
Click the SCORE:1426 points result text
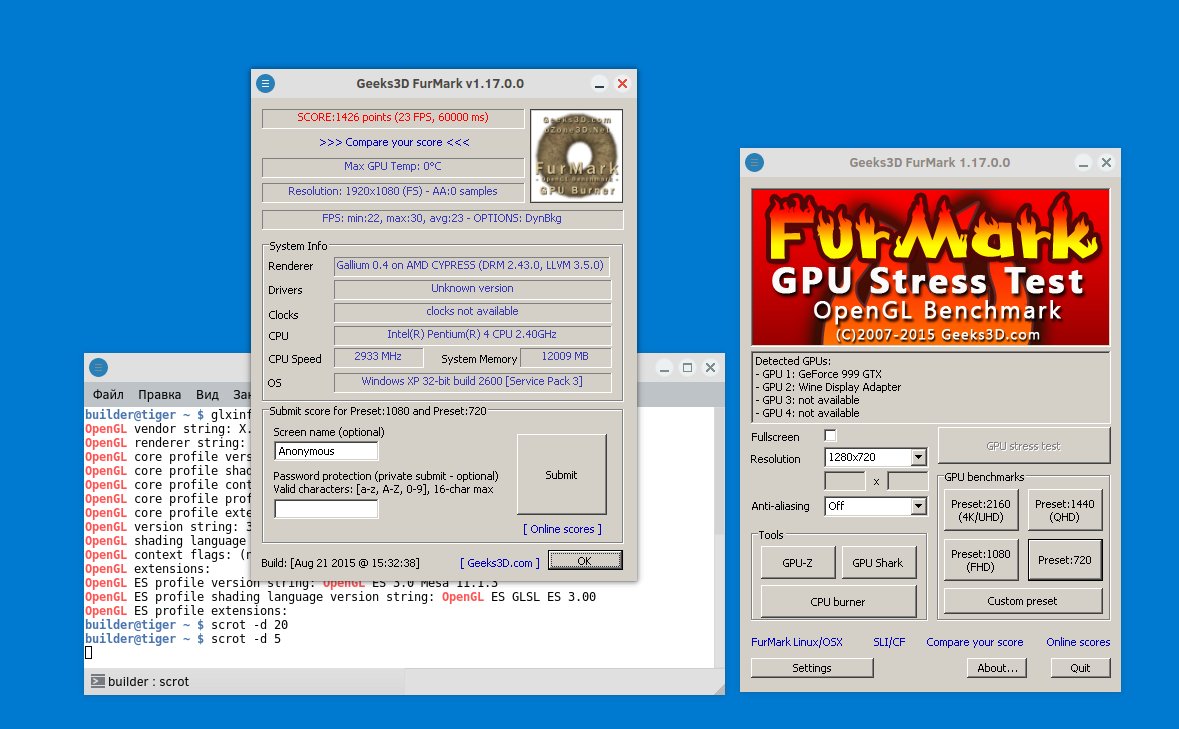[392, 117]
